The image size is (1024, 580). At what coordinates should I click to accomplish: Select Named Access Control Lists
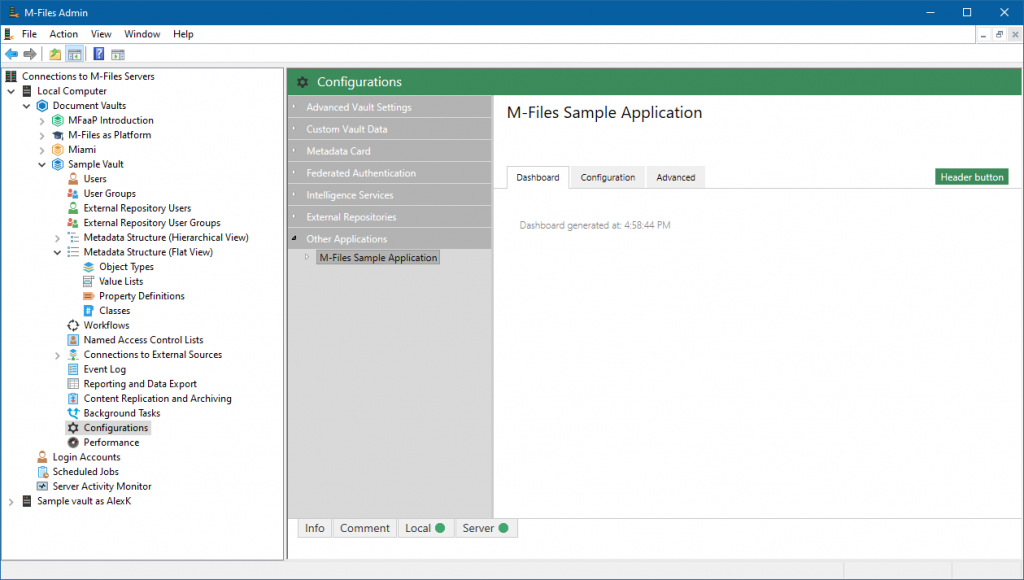pyautogui.click(x=142, y=340)
